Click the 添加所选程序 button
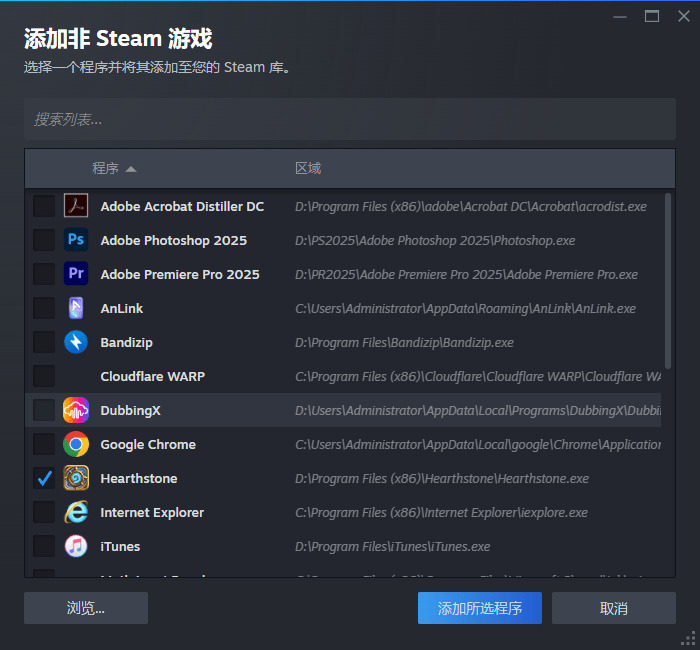 (480, 608)
